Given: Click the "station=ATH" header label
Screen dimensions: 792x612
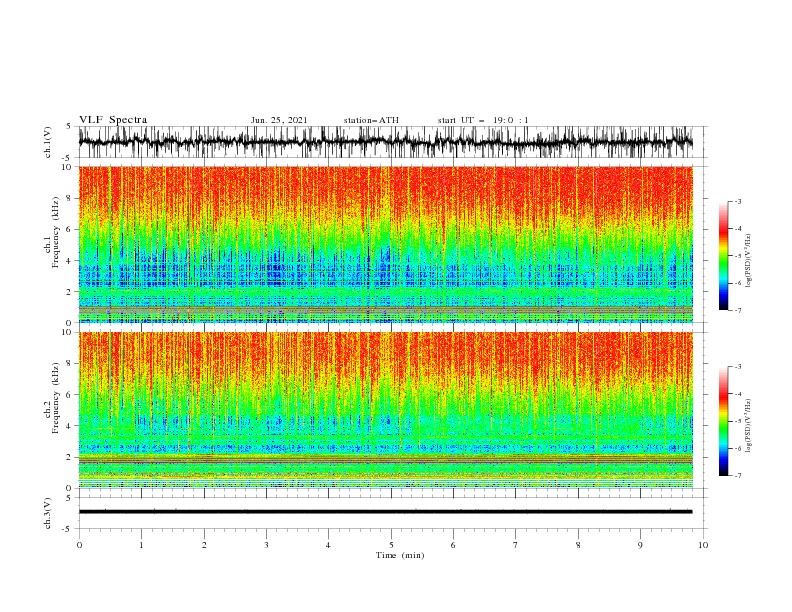Looking at the screenshot, I should click(x=371, y=120).
